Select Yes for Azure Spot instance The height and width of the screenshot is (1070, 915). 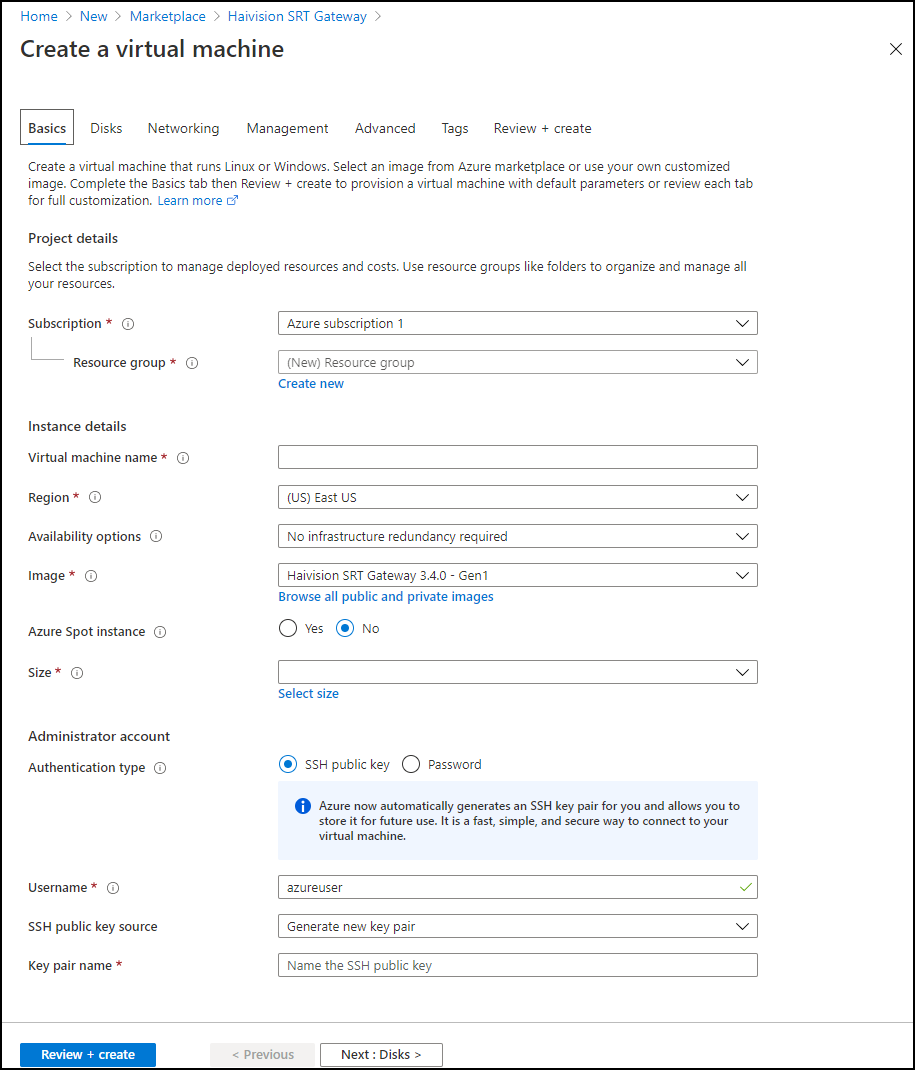[288, 629]
